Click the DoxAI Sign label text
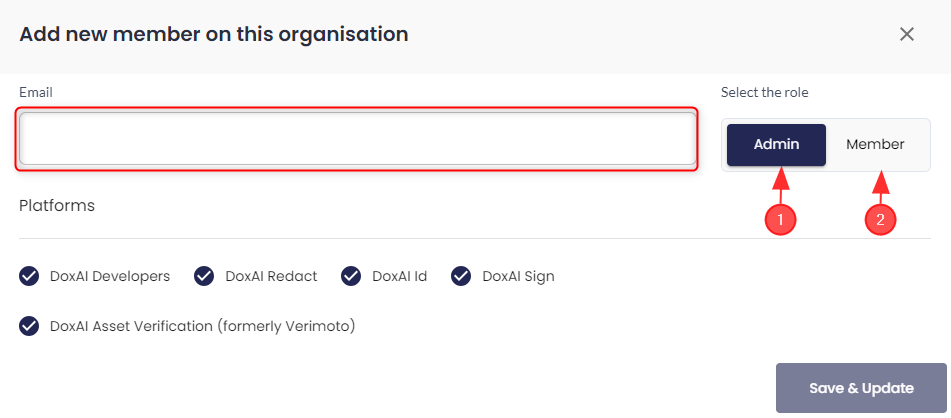 point(518,276)
